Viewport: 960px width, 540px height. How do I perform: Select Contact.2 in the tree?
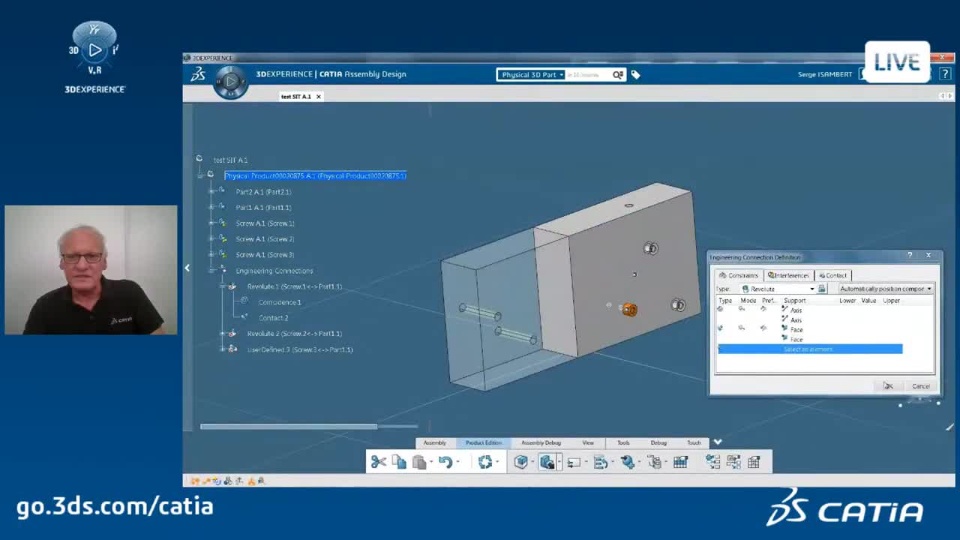(x=273, y=318)
